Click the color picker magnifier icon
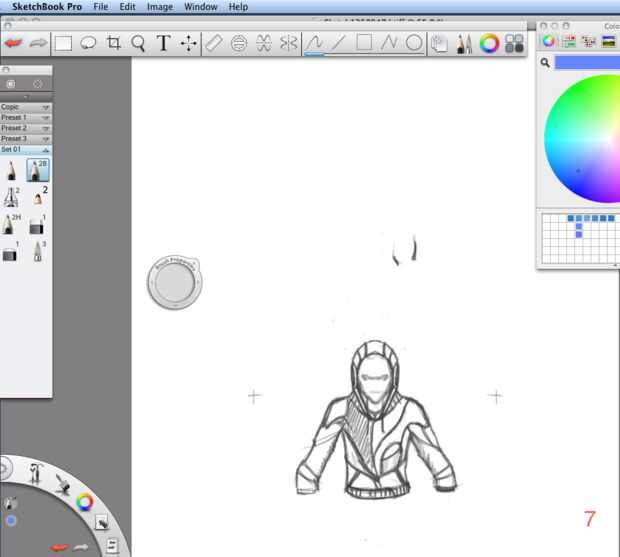 [x=545, y=62]
